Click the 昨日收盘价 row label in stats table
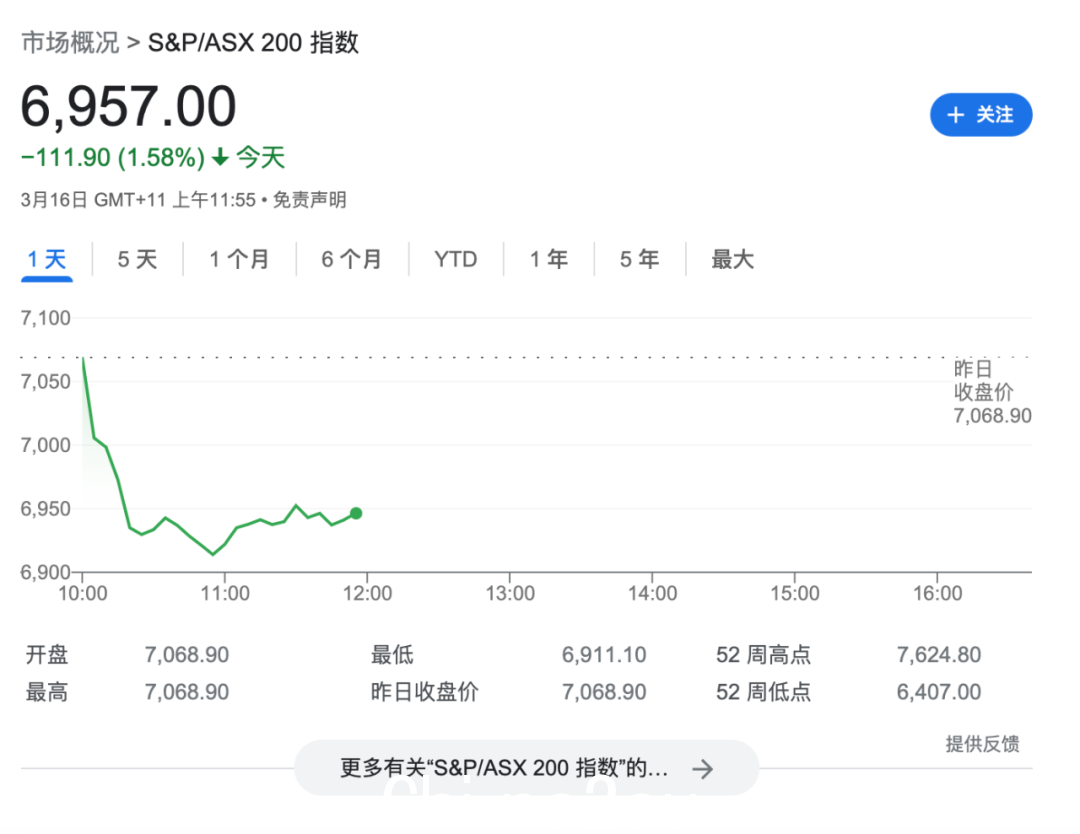This screenshot has width=1080, height=834. (x=424, y=691)
